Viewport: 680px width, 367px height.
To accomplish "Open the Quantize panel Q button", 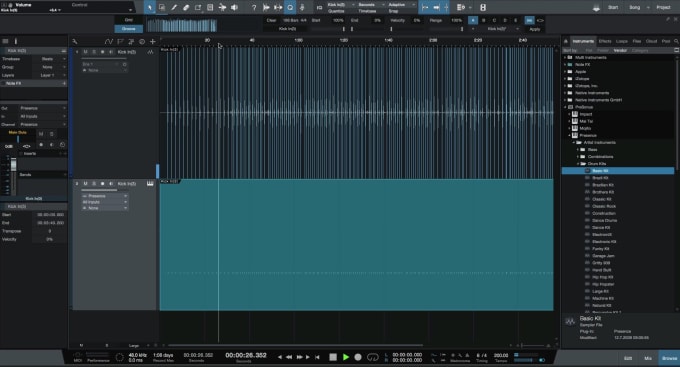I will coord(290,7).
